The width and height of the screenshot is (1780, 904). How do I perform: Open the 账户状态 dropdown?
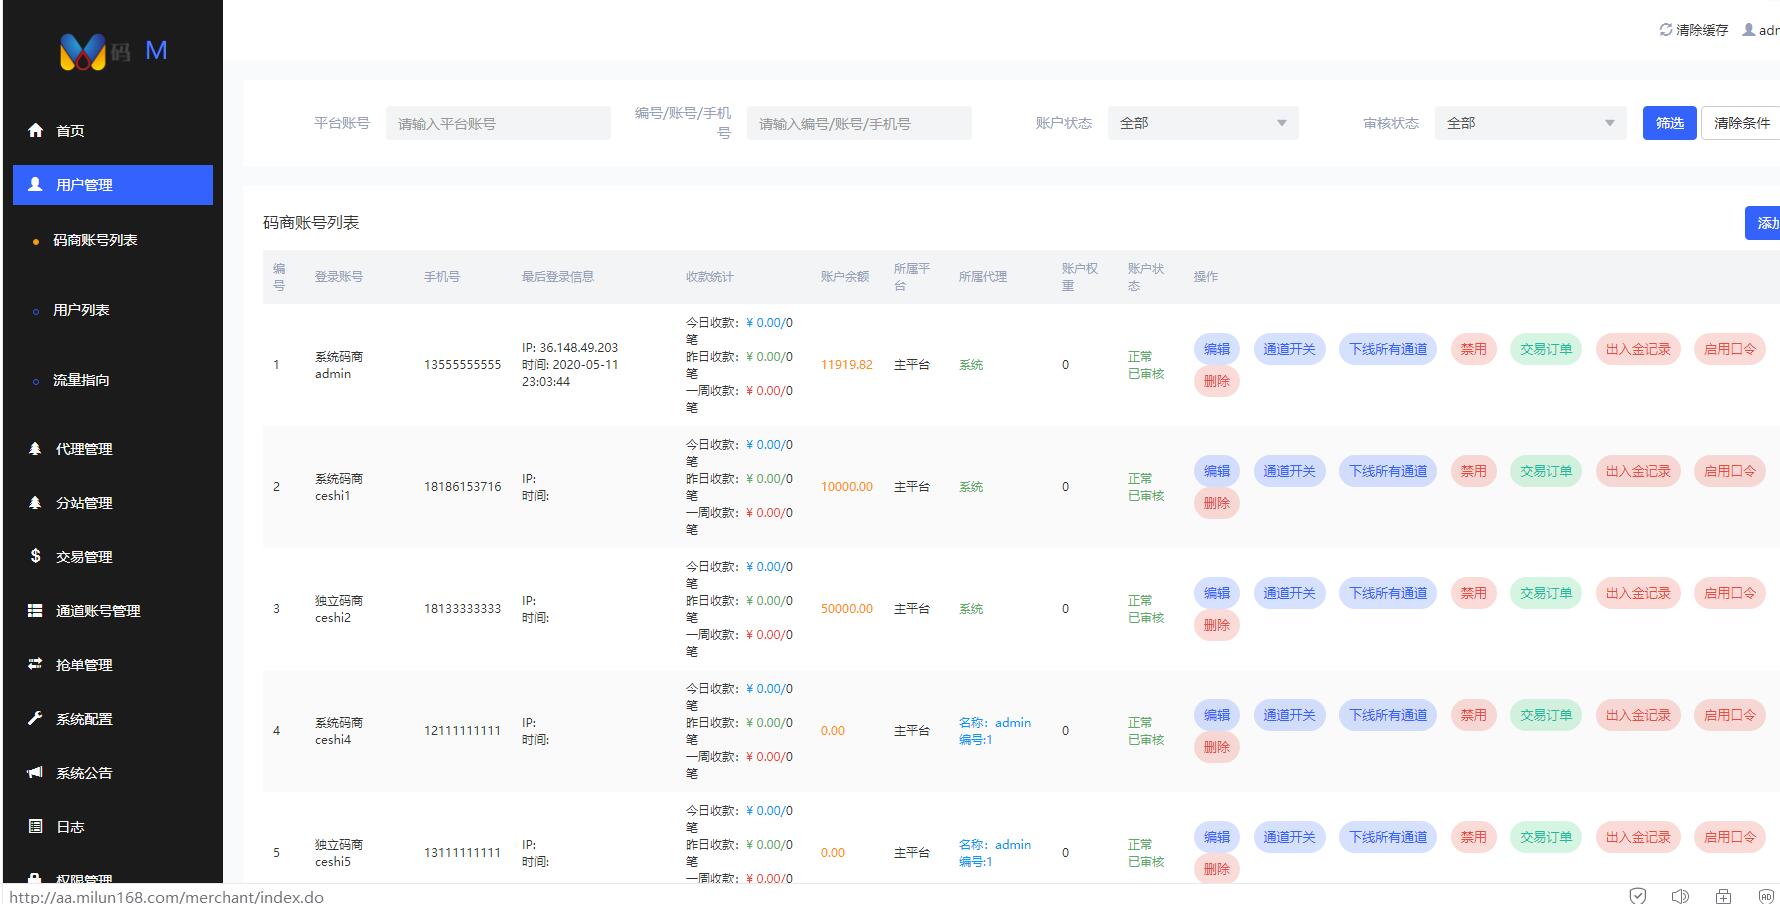pos(1202,123)
